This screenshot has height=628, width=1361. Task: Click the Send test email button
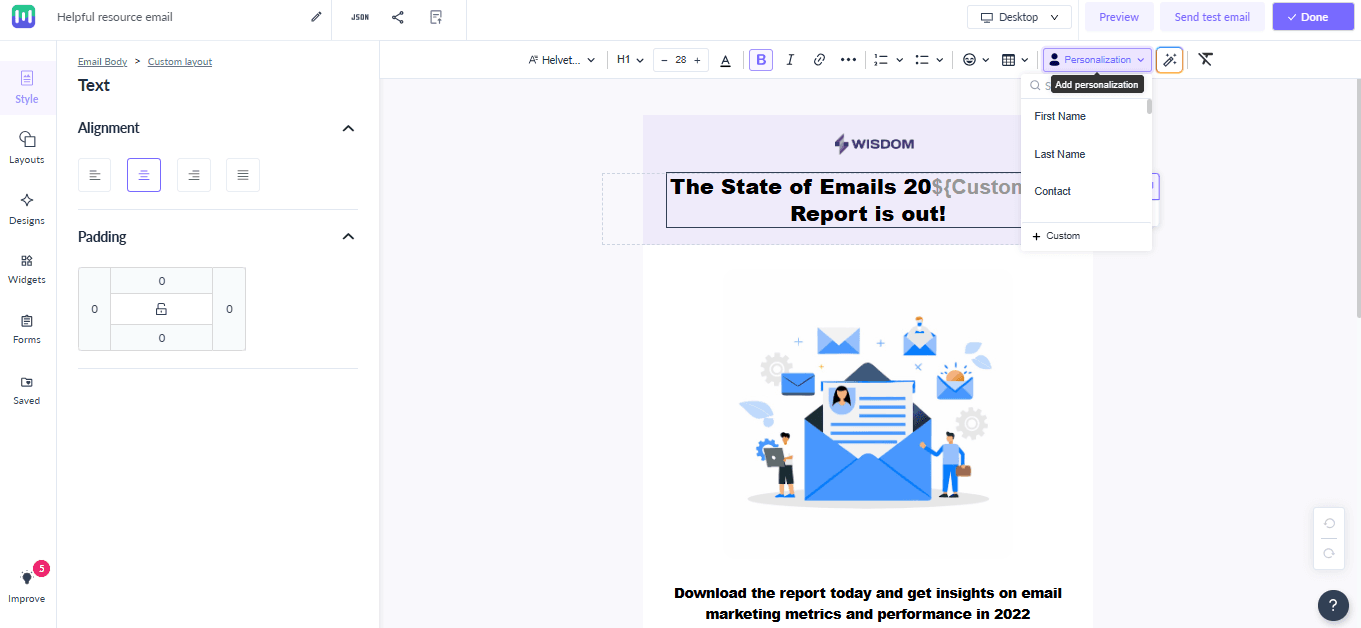point(1212,17)
